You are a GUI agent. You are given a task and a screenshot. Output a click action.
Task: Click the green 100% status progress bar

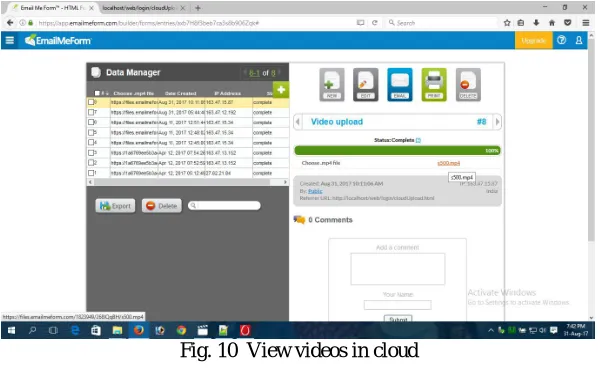[397, 150]
